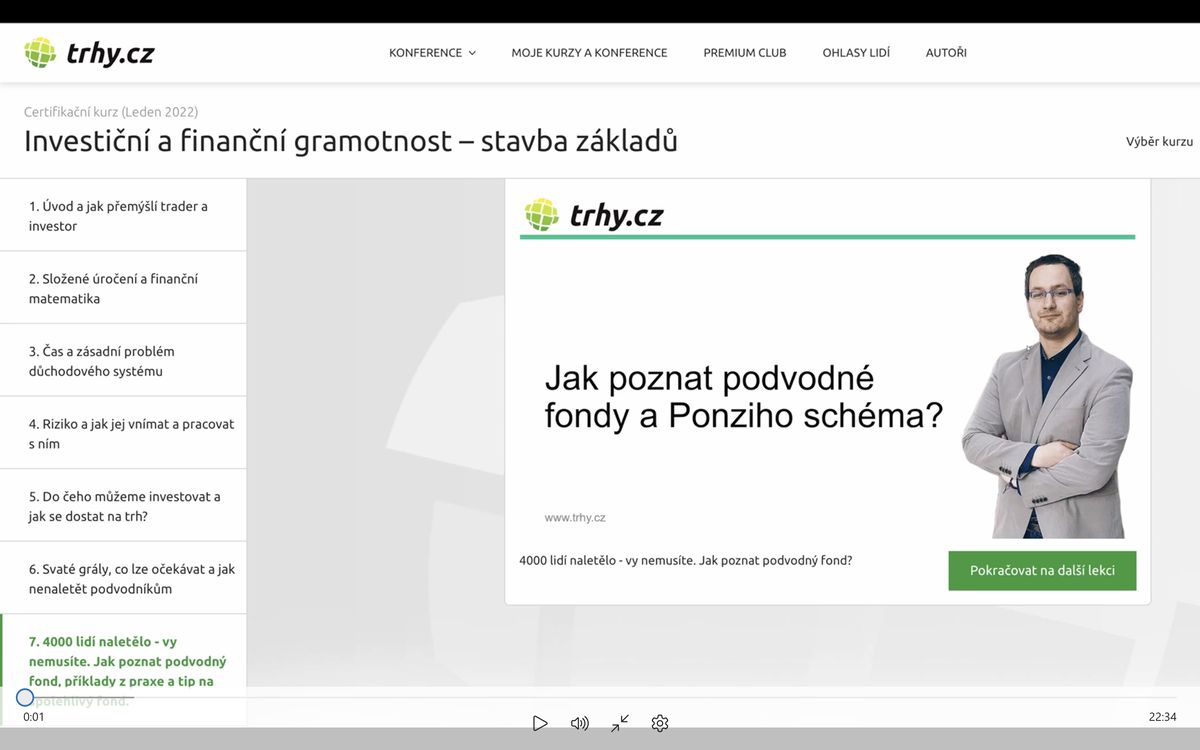Open lesson 6 Svaté grály
This screenshot has width=1200, height=750.
[x=123, y=578]
